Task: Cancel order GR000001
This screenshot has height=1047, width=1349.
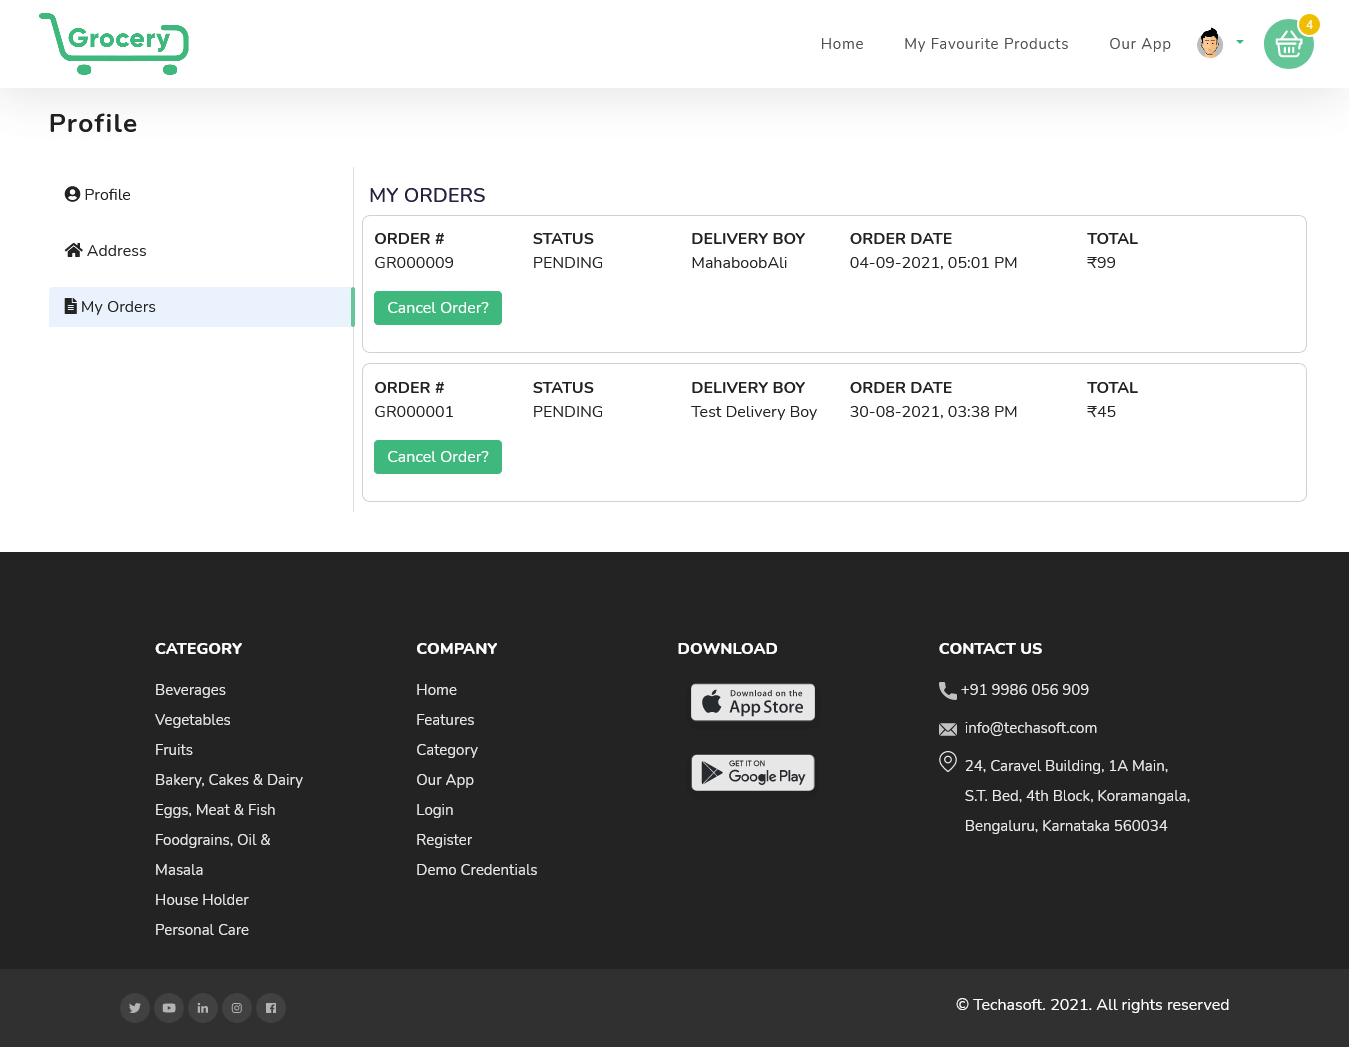Action: (438, 457)
